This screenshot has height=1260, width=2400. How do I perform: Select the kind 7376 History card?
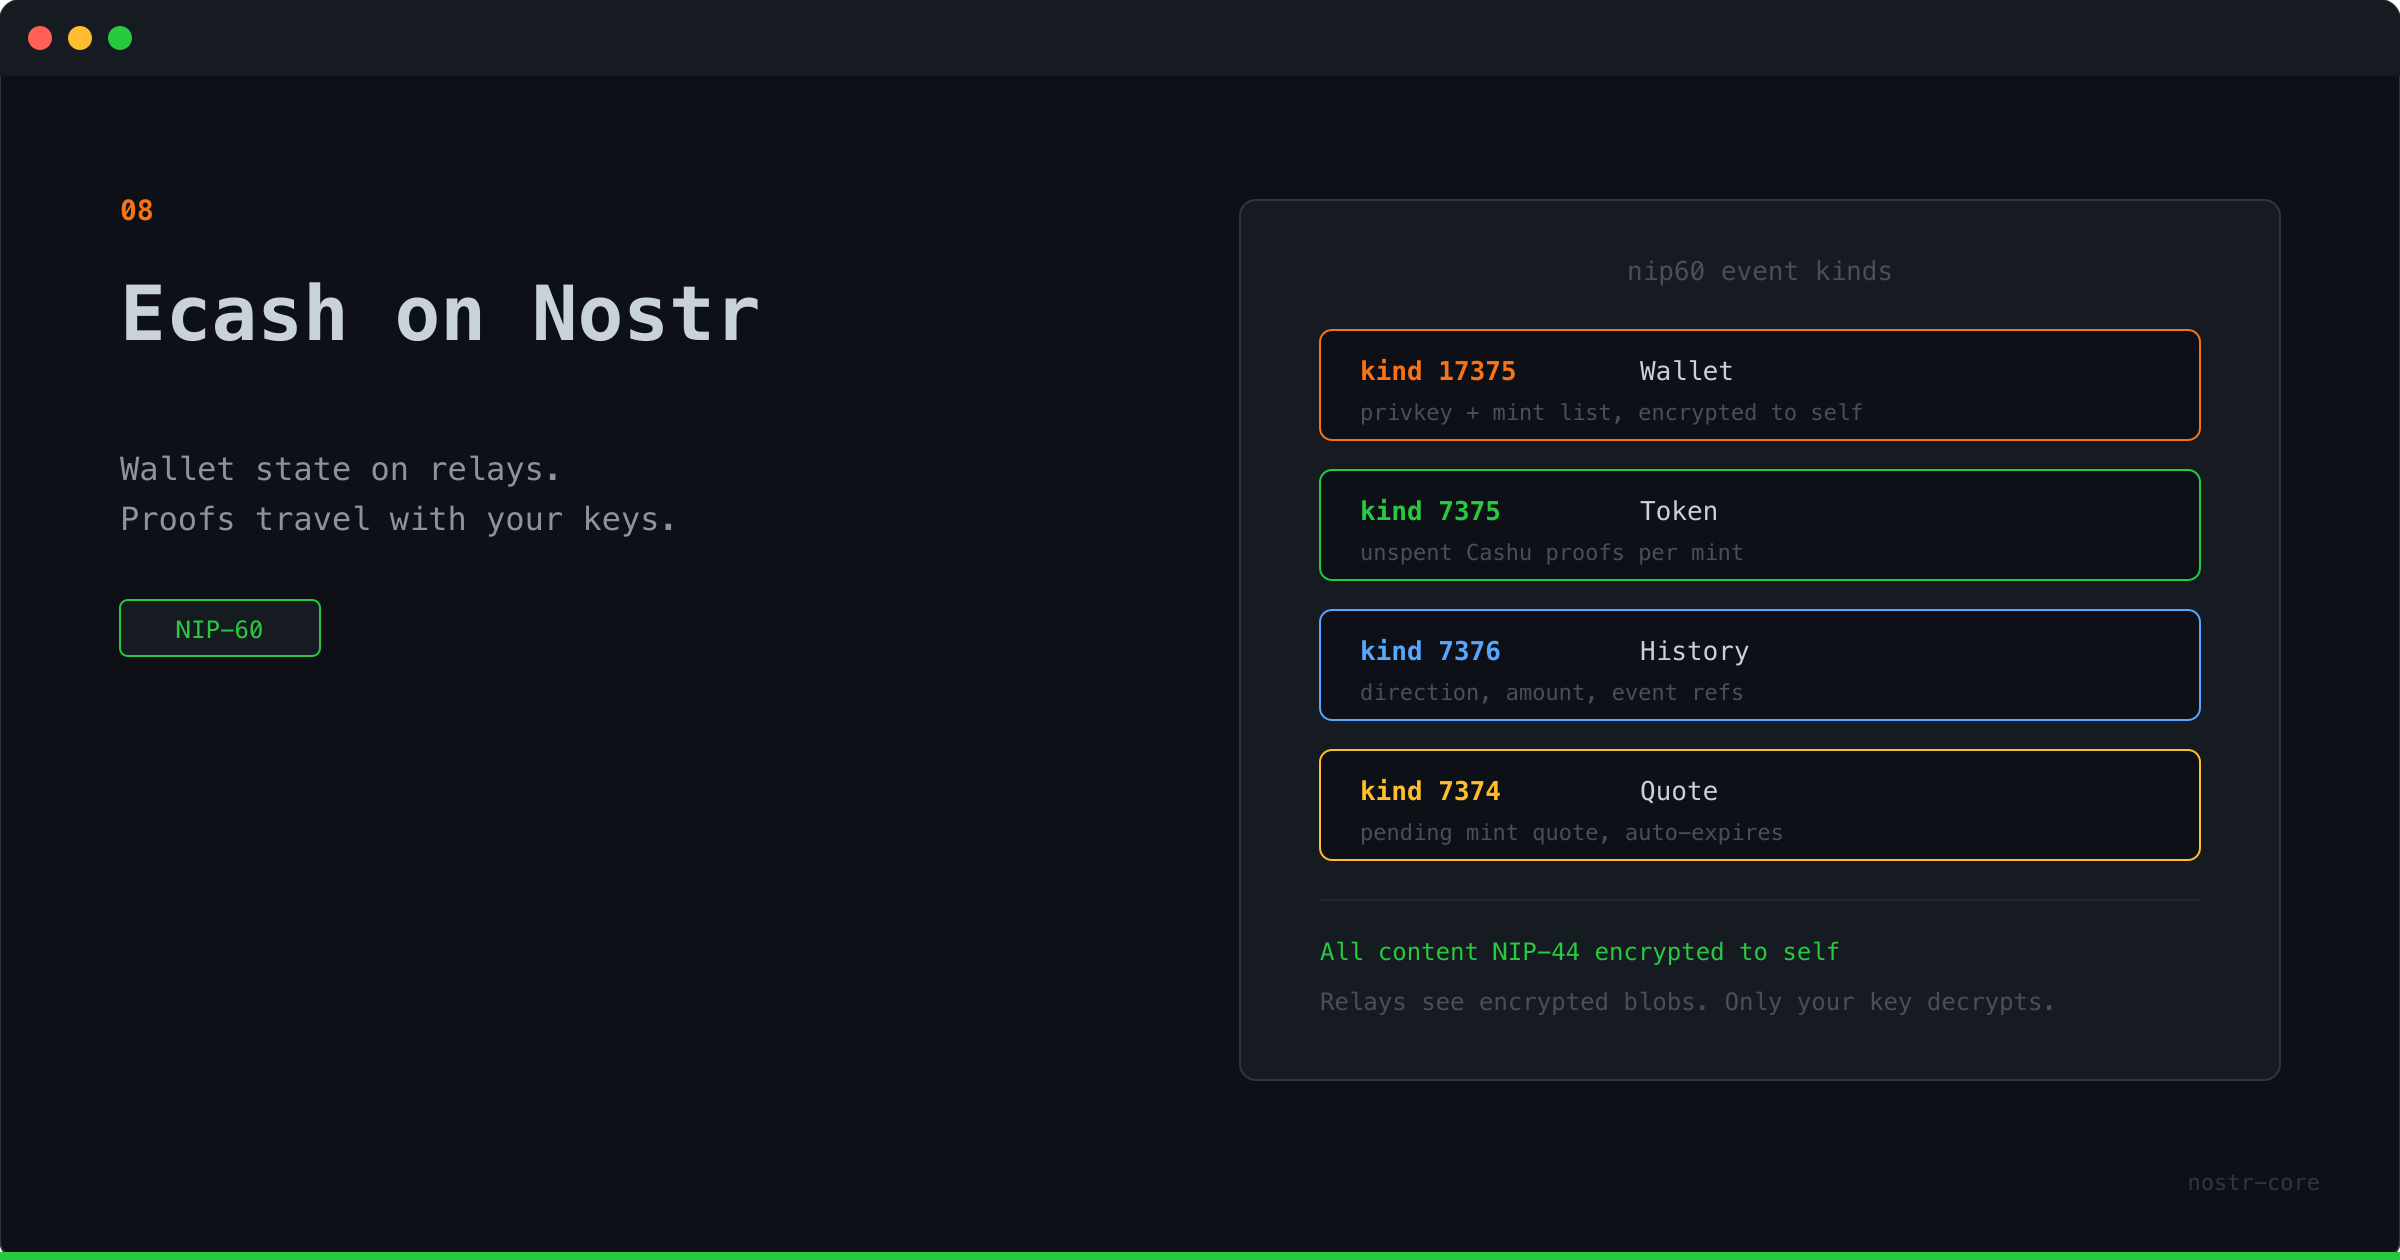1759,665
